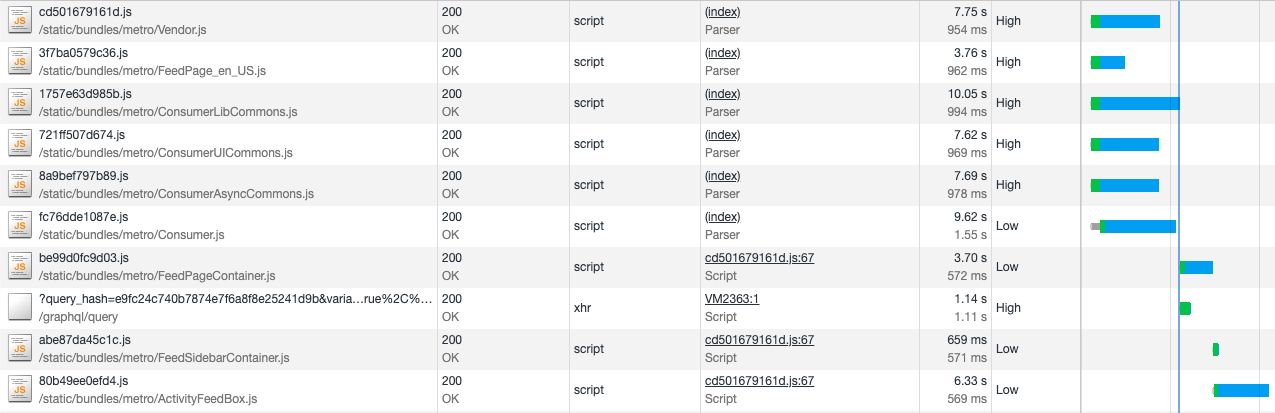Image resolution: width=1275 pixels, height=413 pixels.
Task: Select the JS icon for 1757e63d985b.js
Action: (20, 103)
